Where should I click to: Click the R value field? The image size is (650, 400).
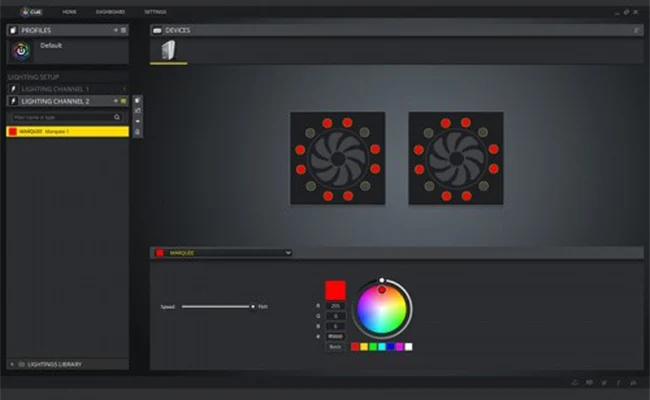335,306
